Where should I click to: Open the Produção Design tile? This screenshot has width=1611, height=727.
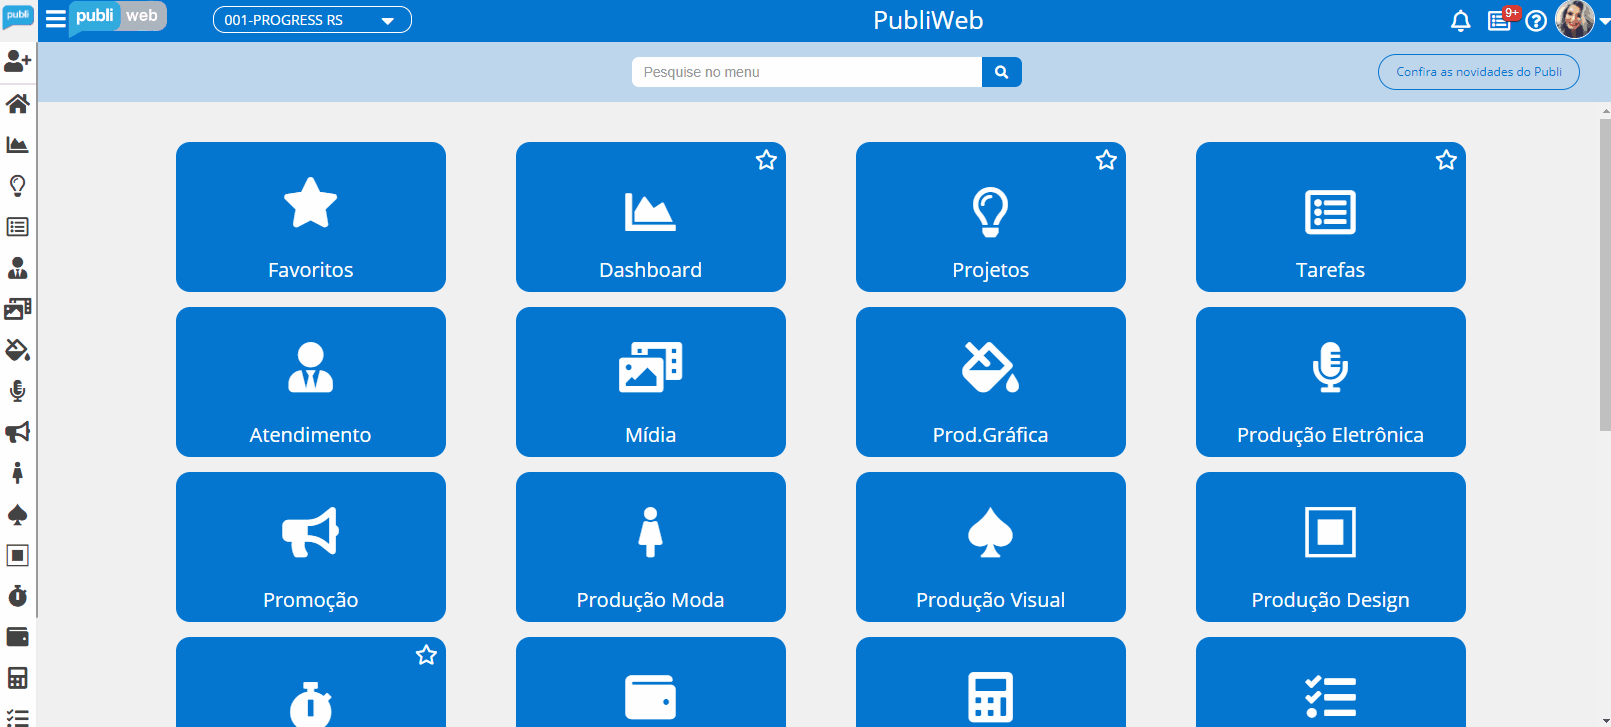pyautogui.click(x=1331, y=547)
